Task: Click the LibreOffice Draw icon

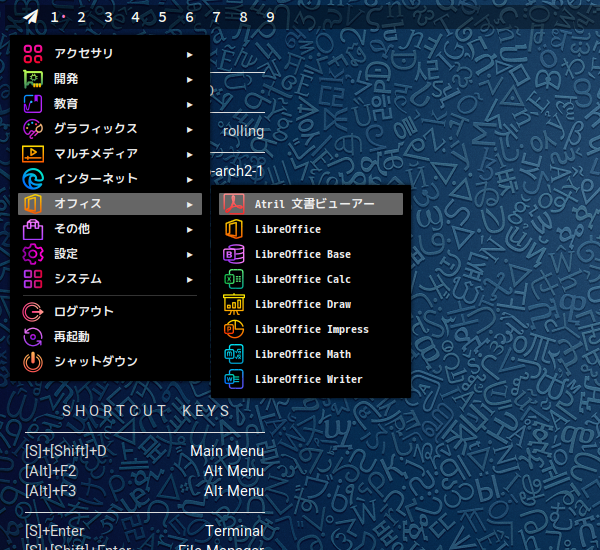Action: [234, 304]
